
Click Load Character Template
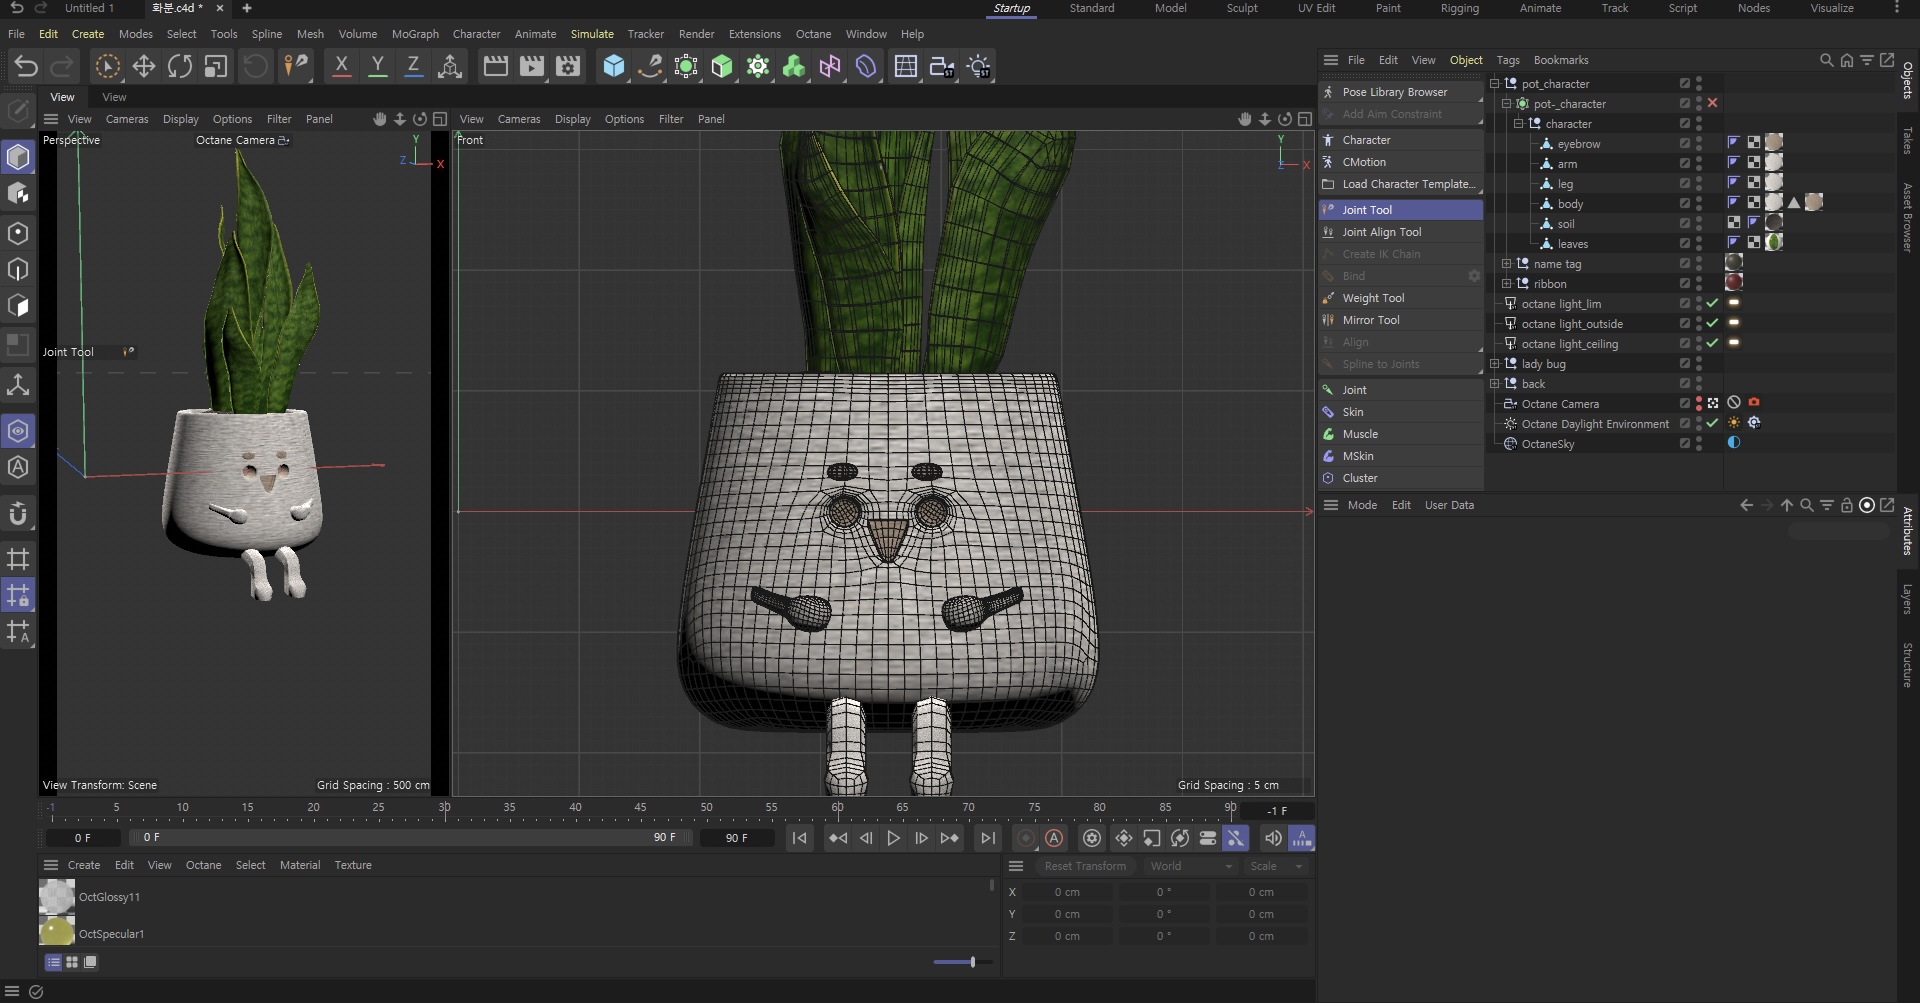point(1401,184)
